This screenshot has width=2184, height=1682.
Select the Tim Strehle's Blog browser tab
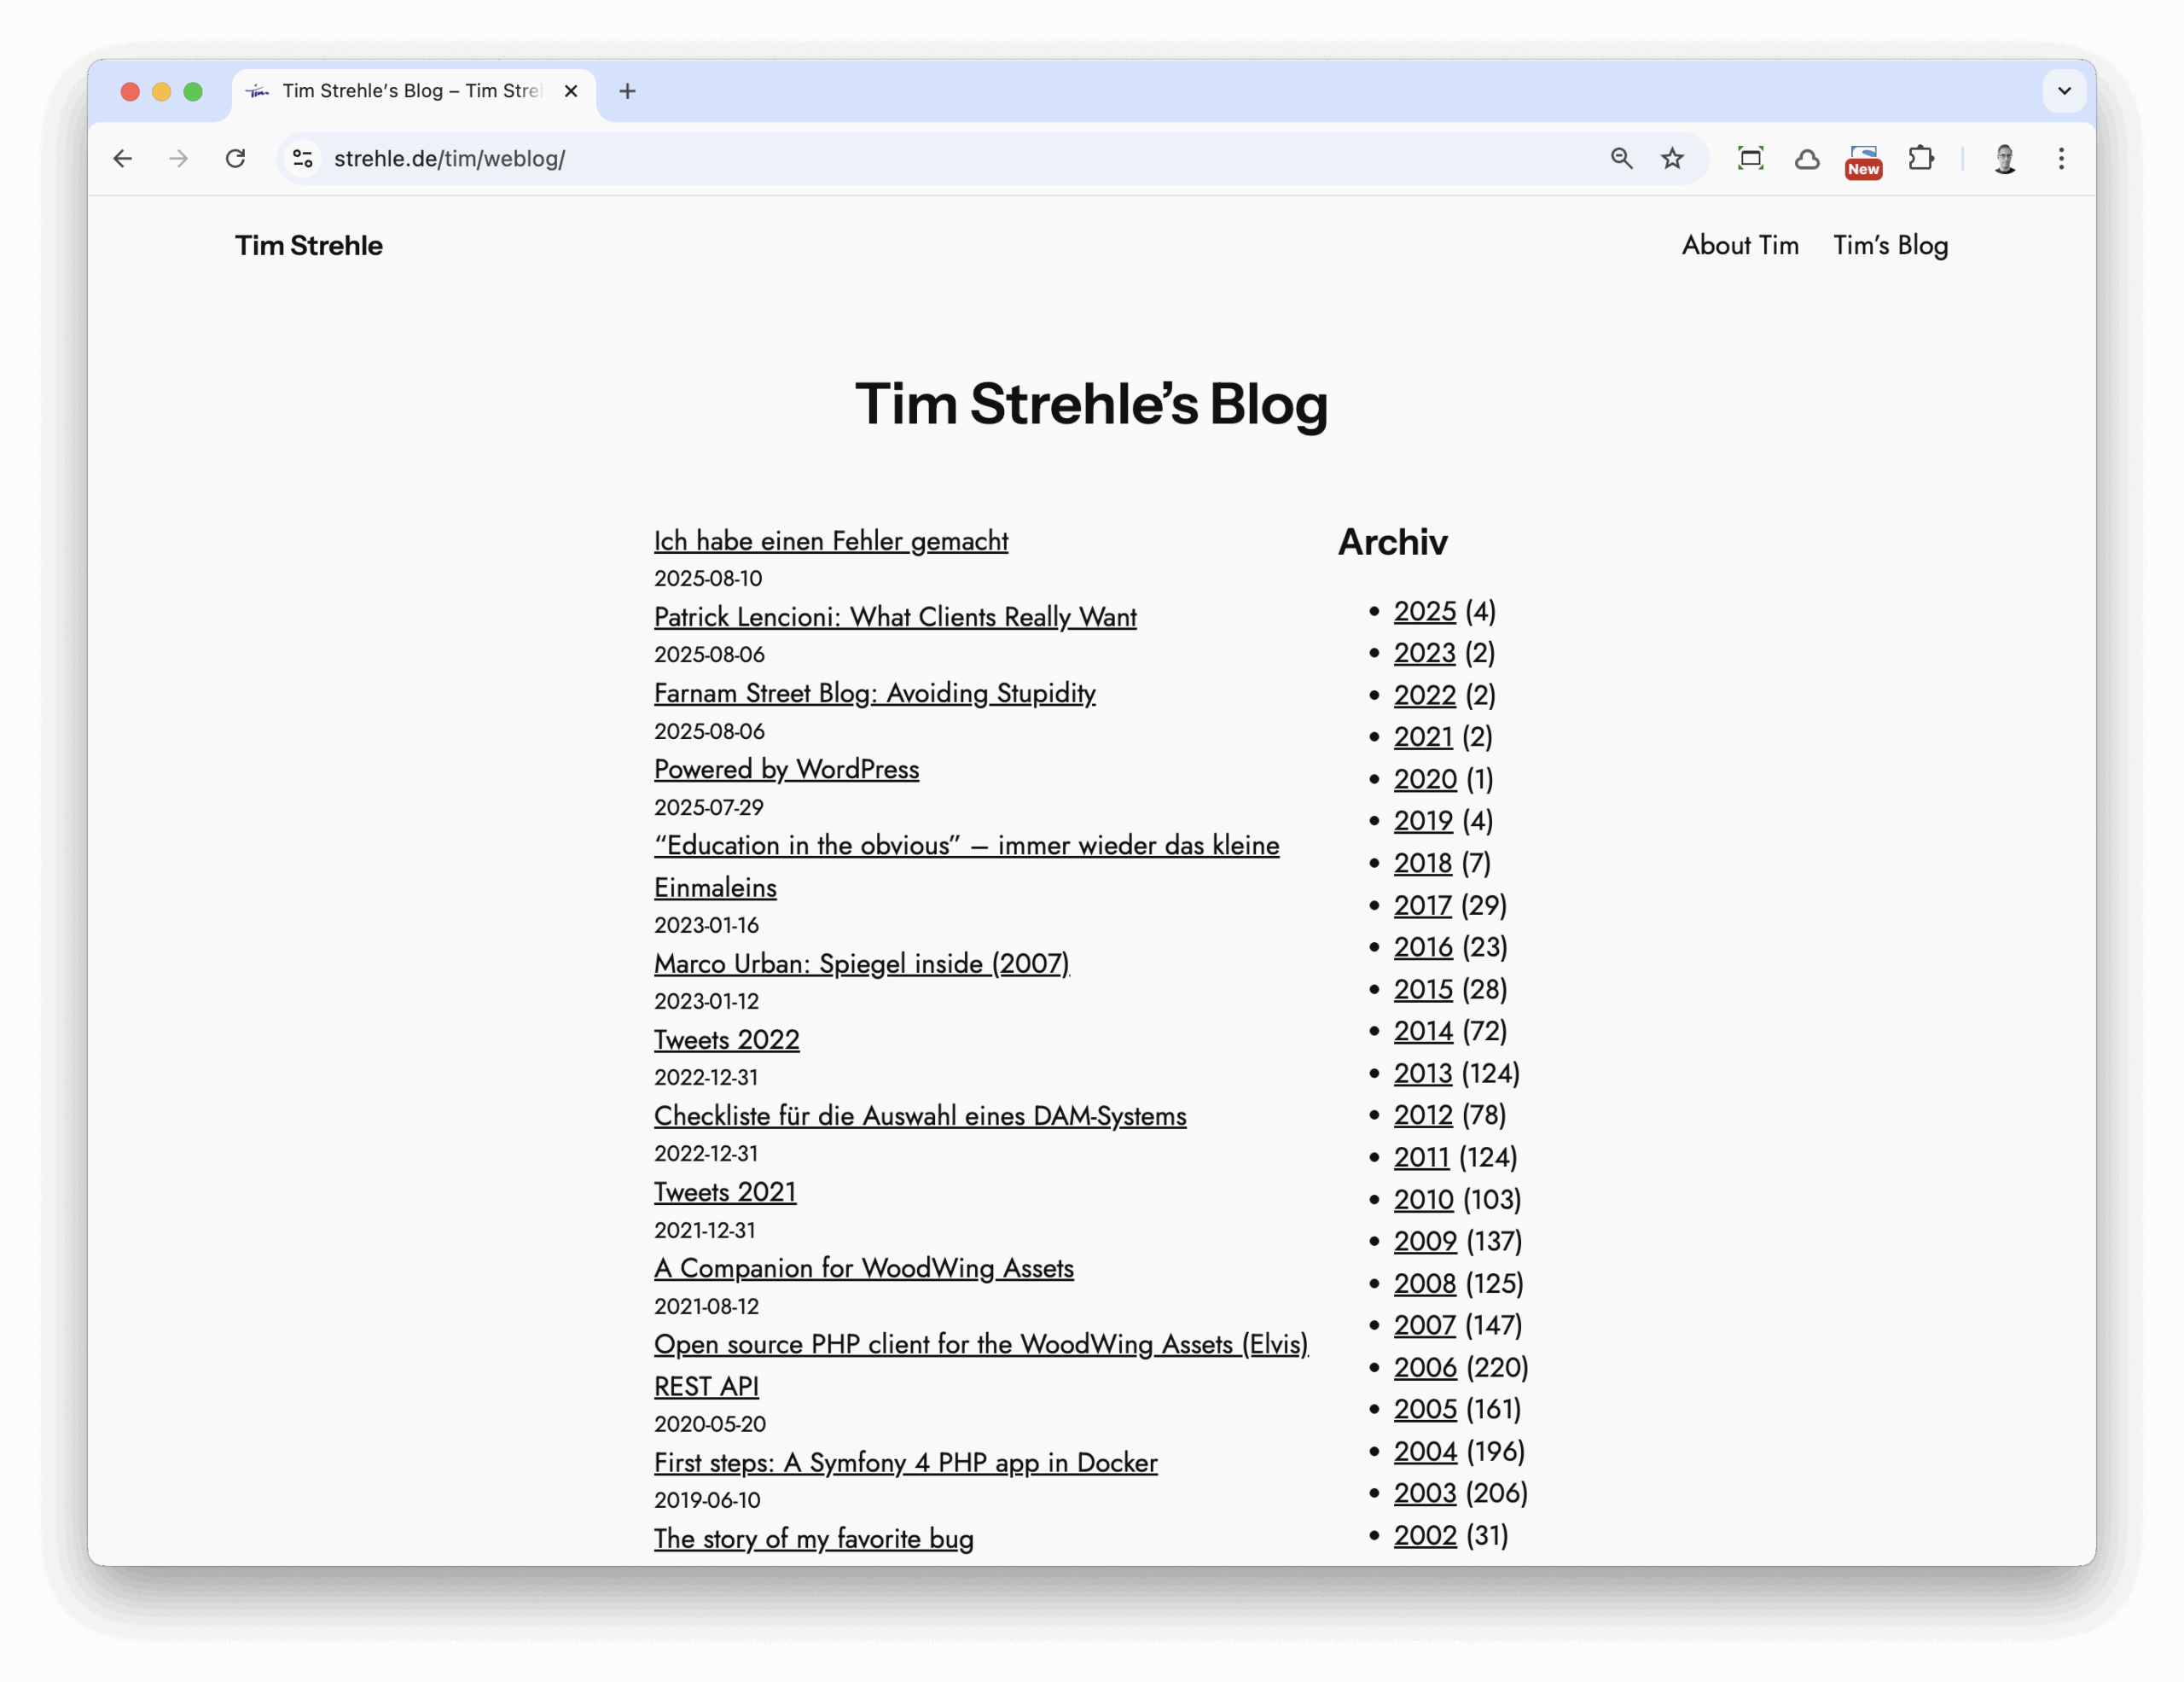(x=414, y=91)
